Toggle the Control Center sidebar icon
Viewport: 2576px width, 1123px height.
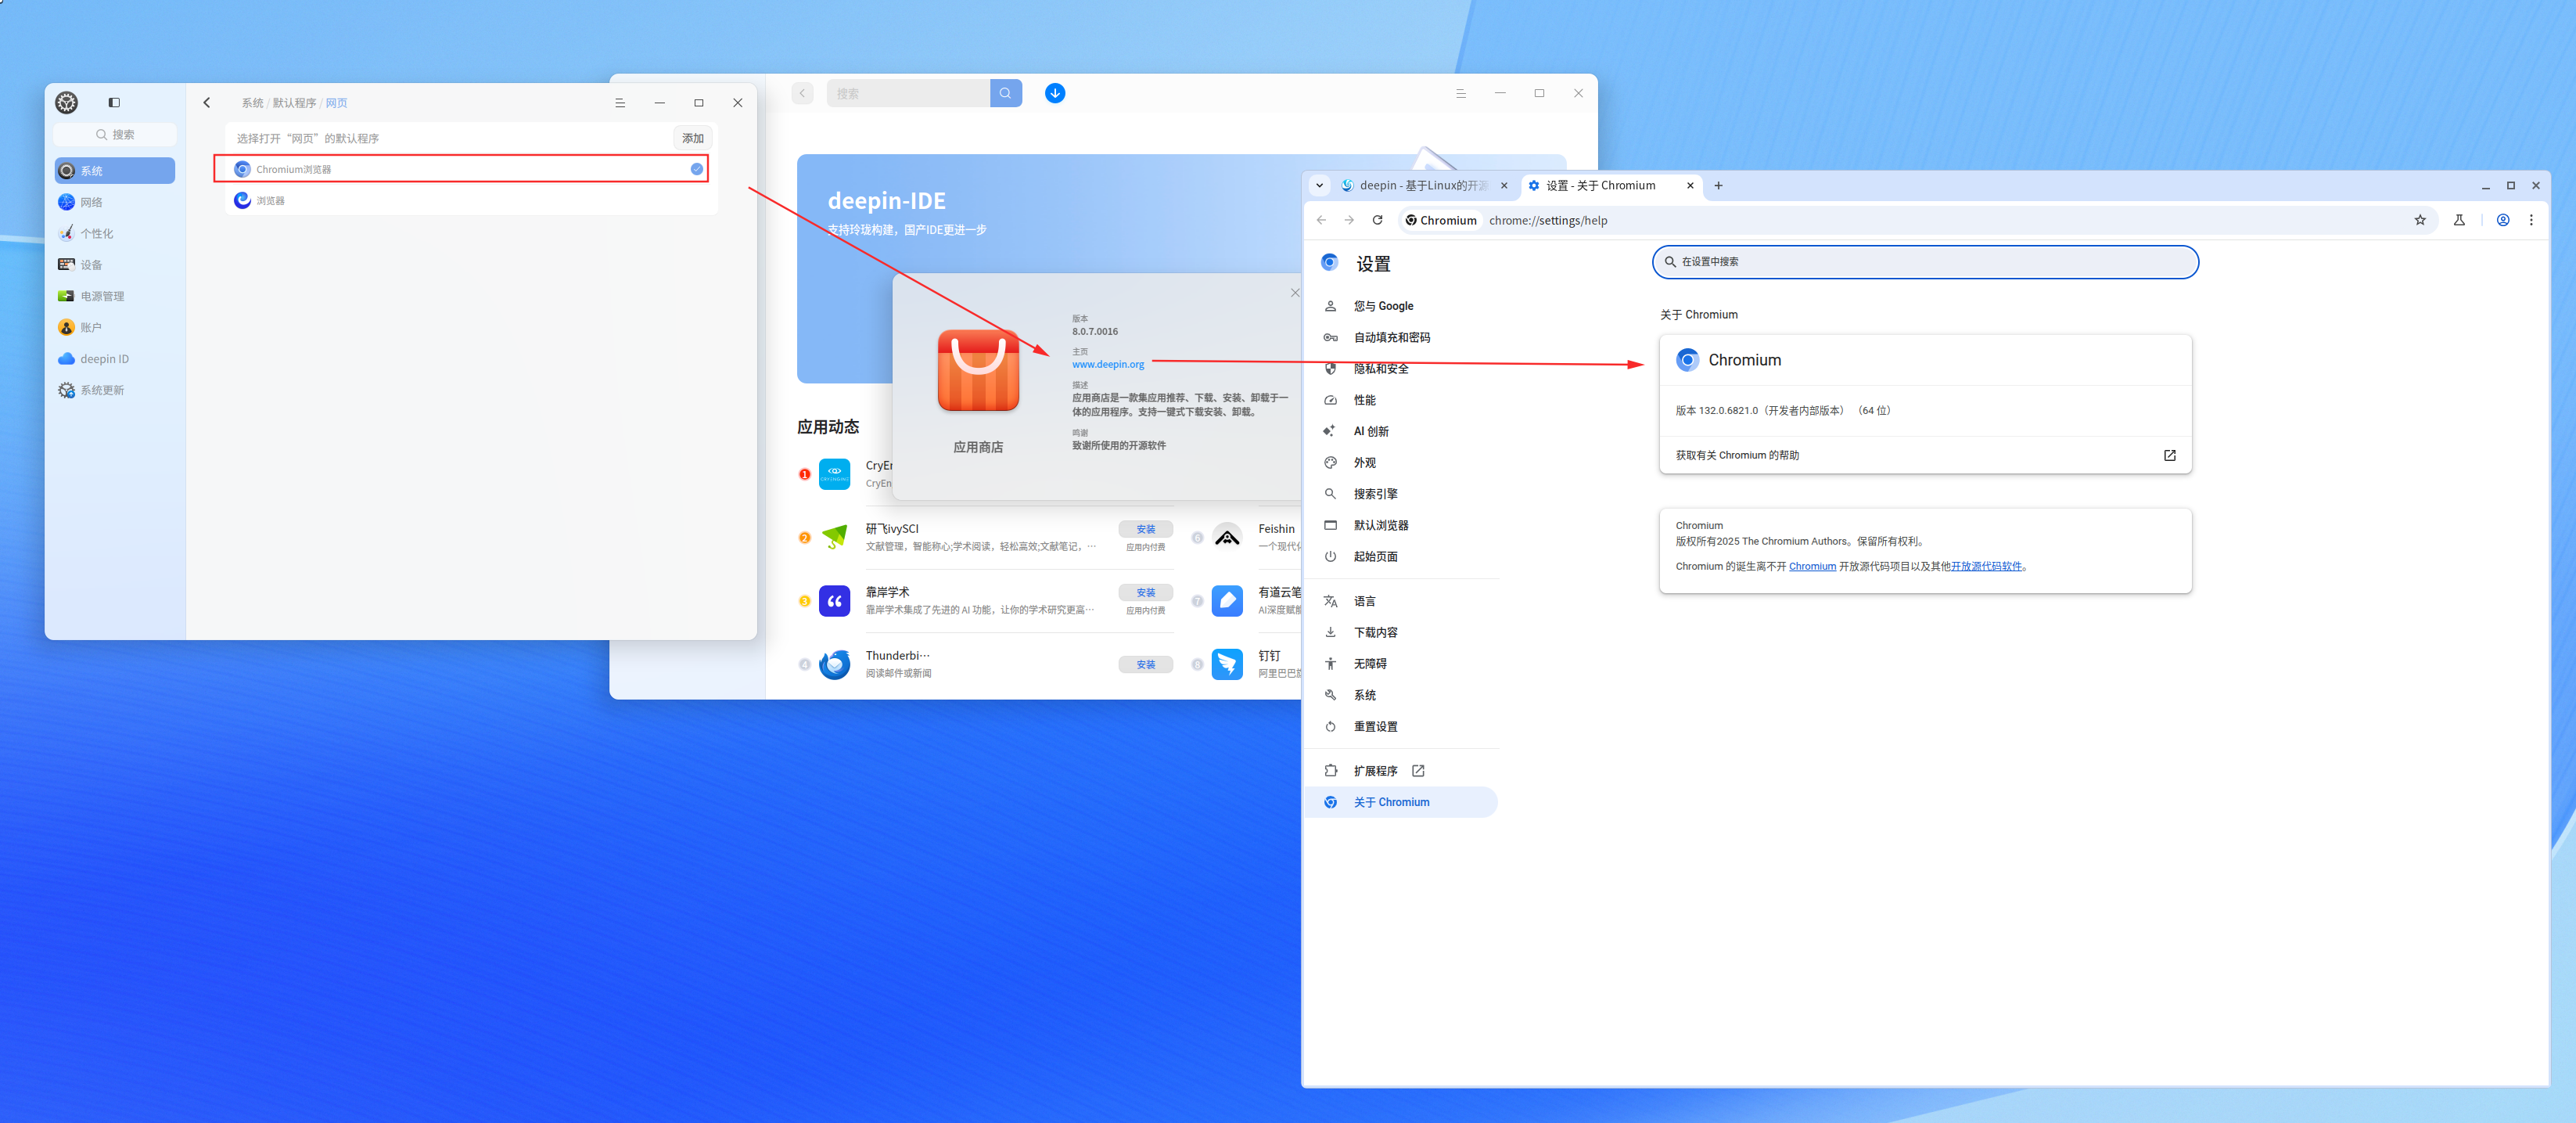click(x=114, y=102)
